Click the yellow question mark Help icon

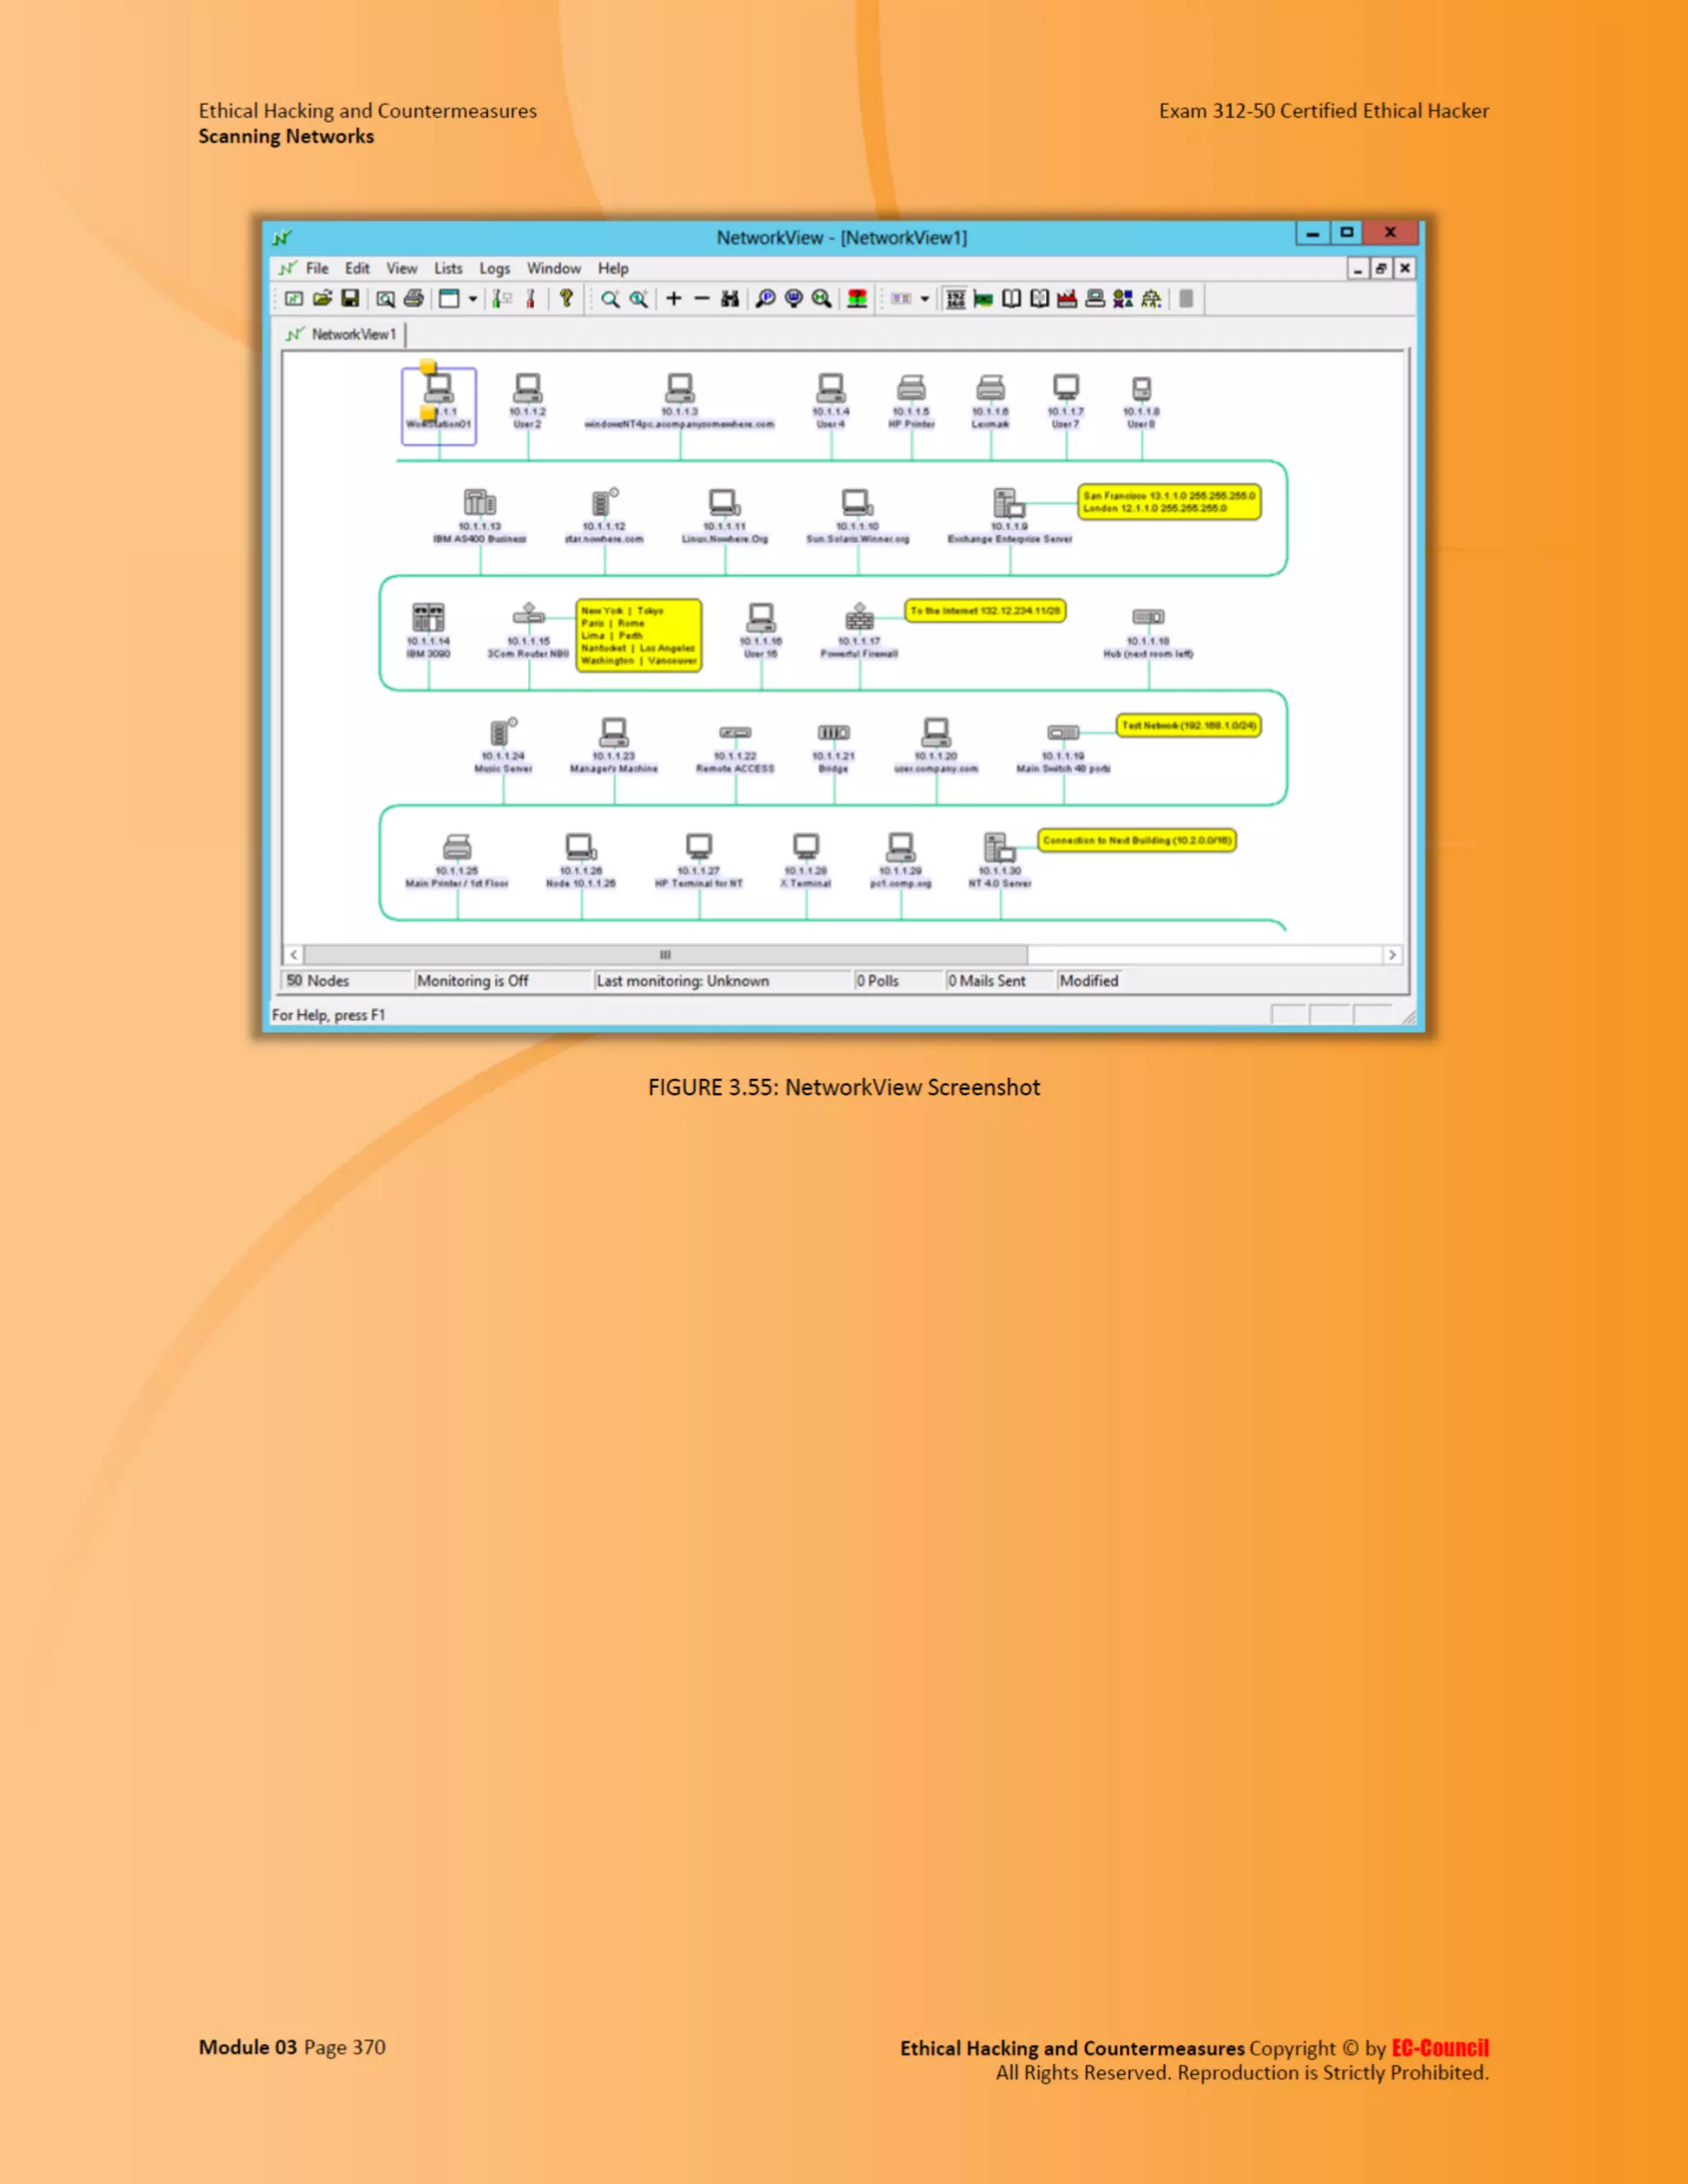(x=566, y=298)
